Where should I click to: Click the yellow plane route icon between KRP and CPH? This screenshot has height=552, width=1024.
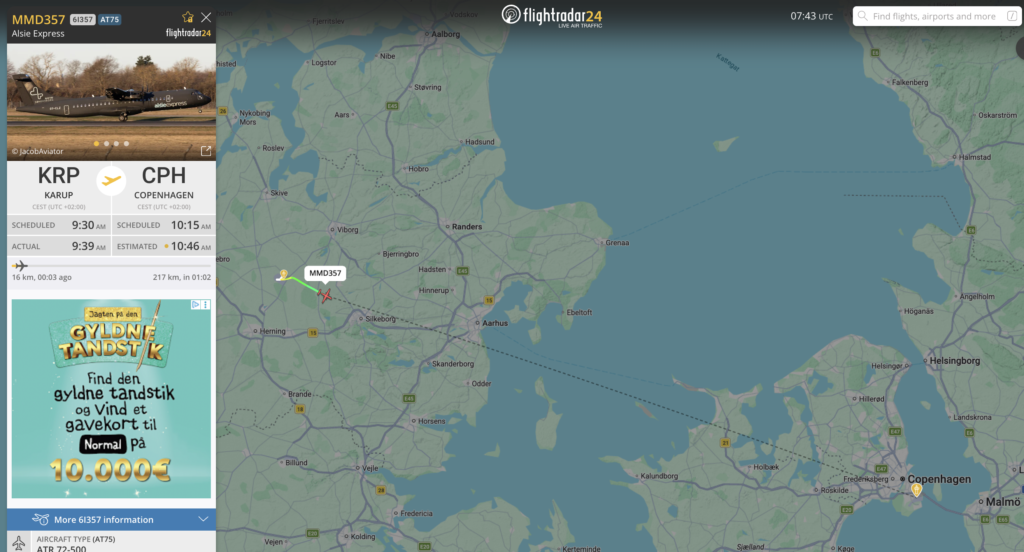click(x=111, y=181)
